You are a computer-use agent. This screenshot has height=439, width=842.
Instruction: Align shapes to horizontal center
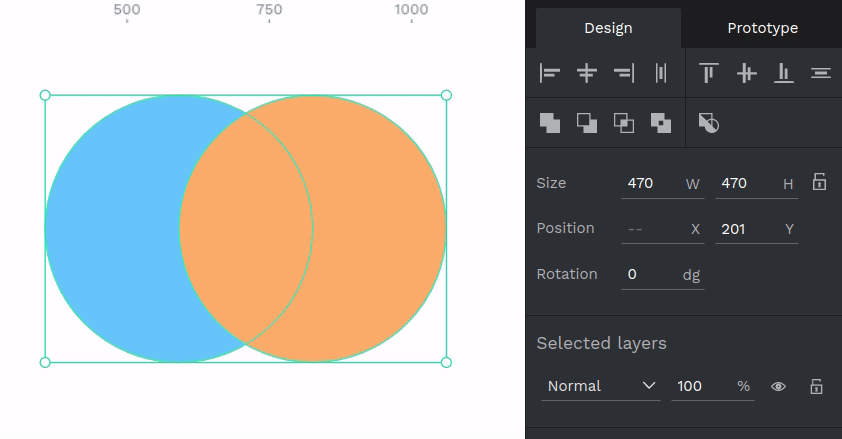(587, 73)
